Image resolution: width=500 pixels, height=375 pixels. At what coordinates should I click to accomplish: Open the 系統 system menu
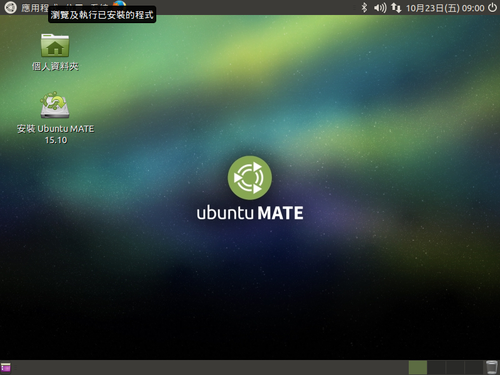pos(99,3)
